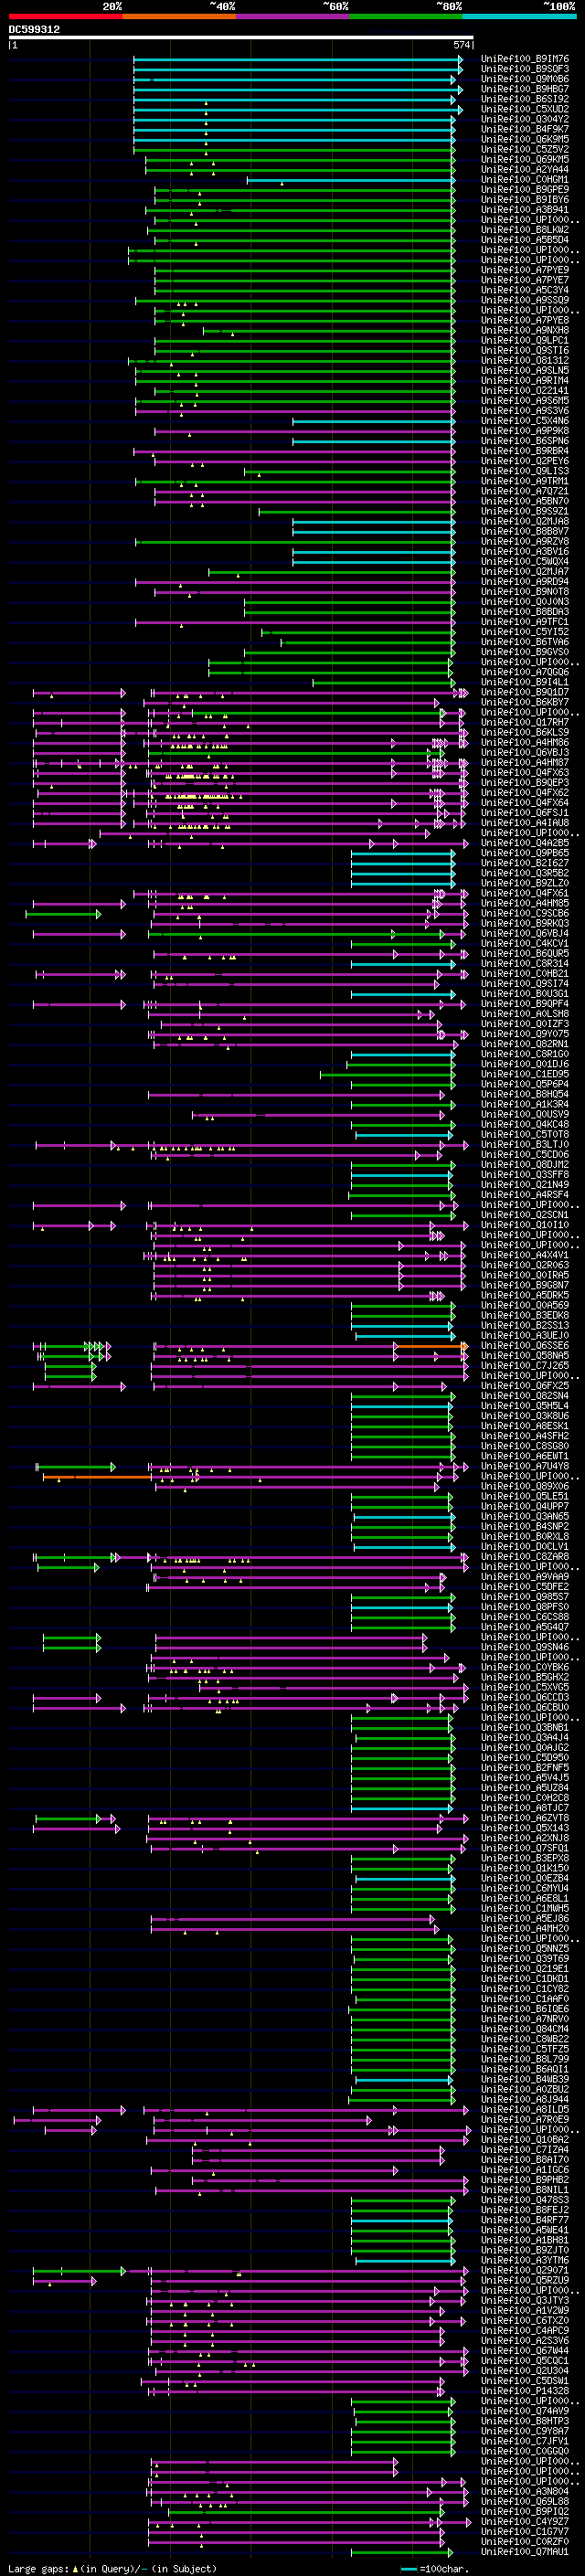Select label UniRef100_A3N804
The width and height of the screenshot is (585, 2576).
tap(525, 2491)
